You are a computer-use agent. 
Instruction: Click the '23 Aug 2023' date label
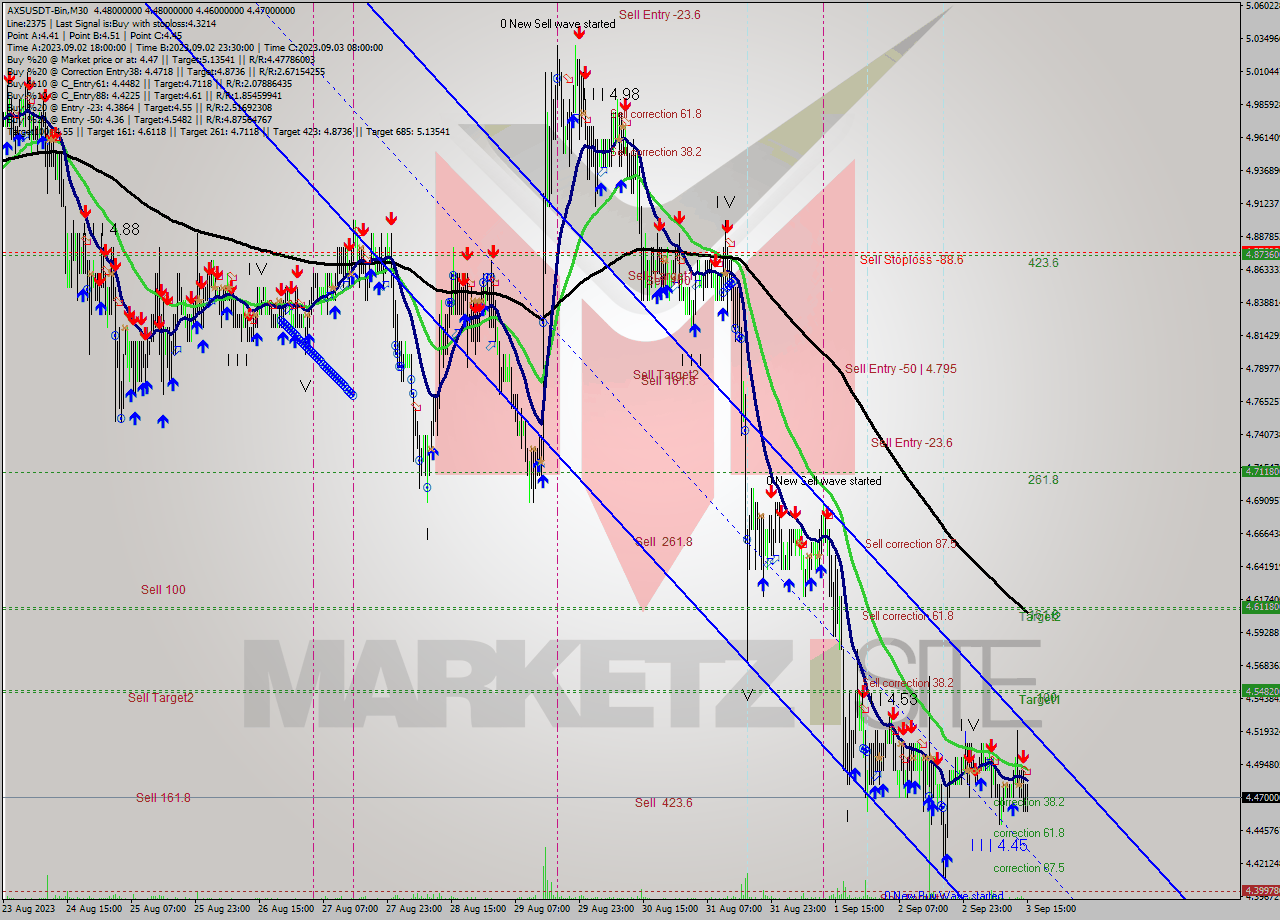pyautogui.click(x=30, y=909)
